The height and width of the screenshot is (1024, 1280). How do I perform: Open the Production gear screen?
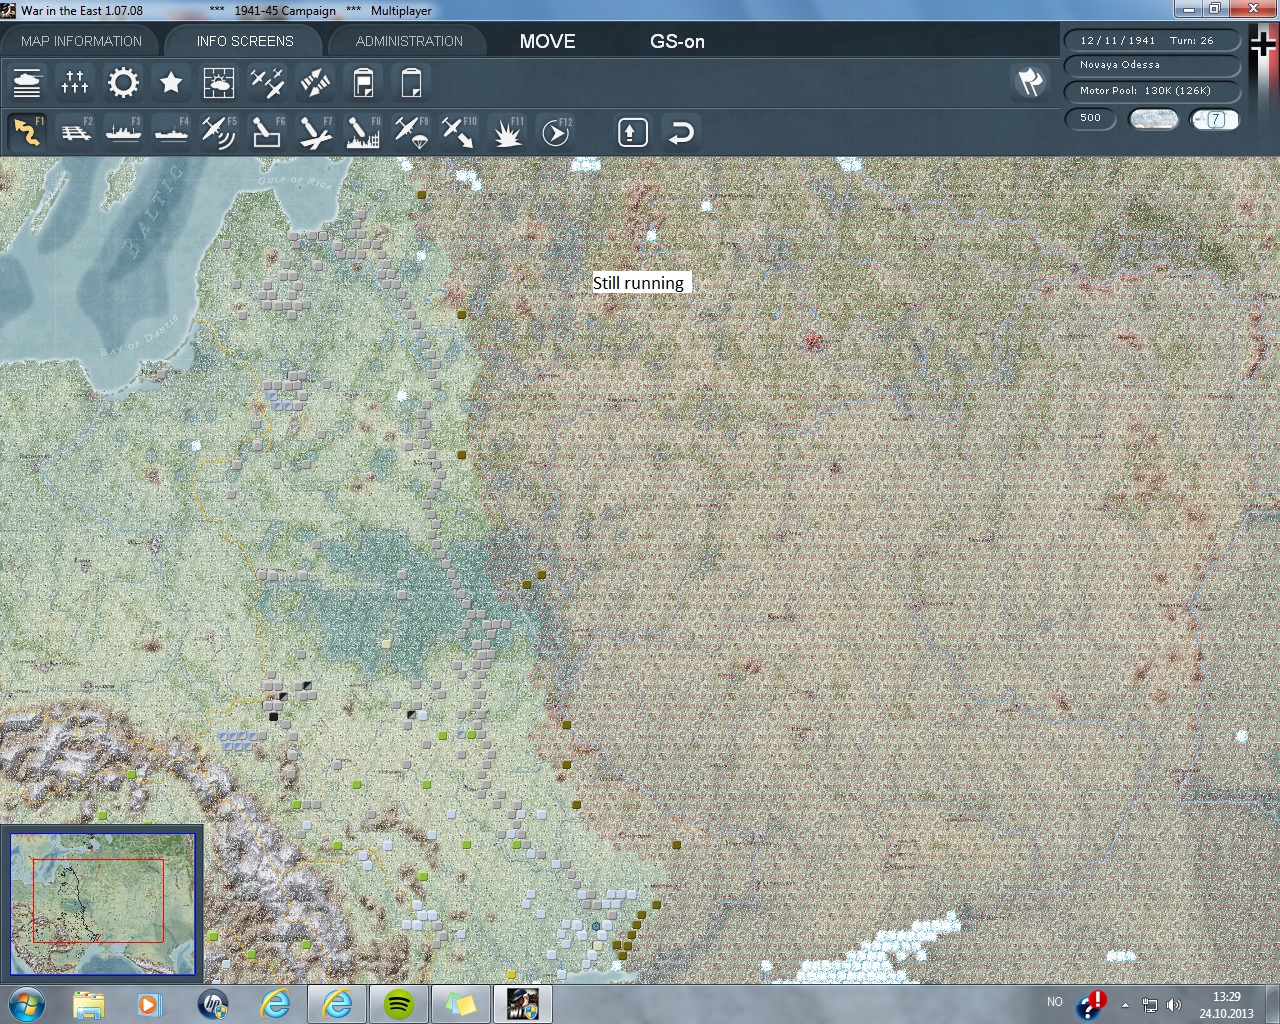123,83
